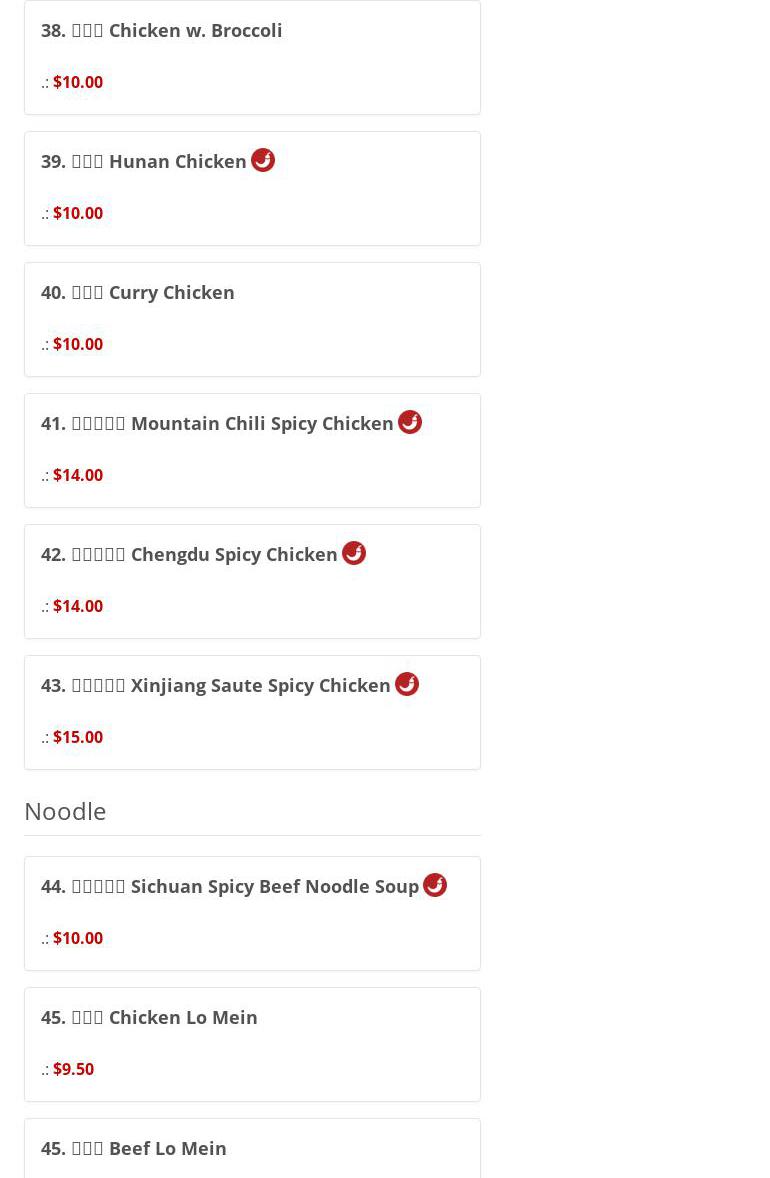This screenshot has height=1178, width=770.
Task: Click spicy icon on Sichuan Spicy Beef Noodle Soup
Action: (x=435, y=885)
